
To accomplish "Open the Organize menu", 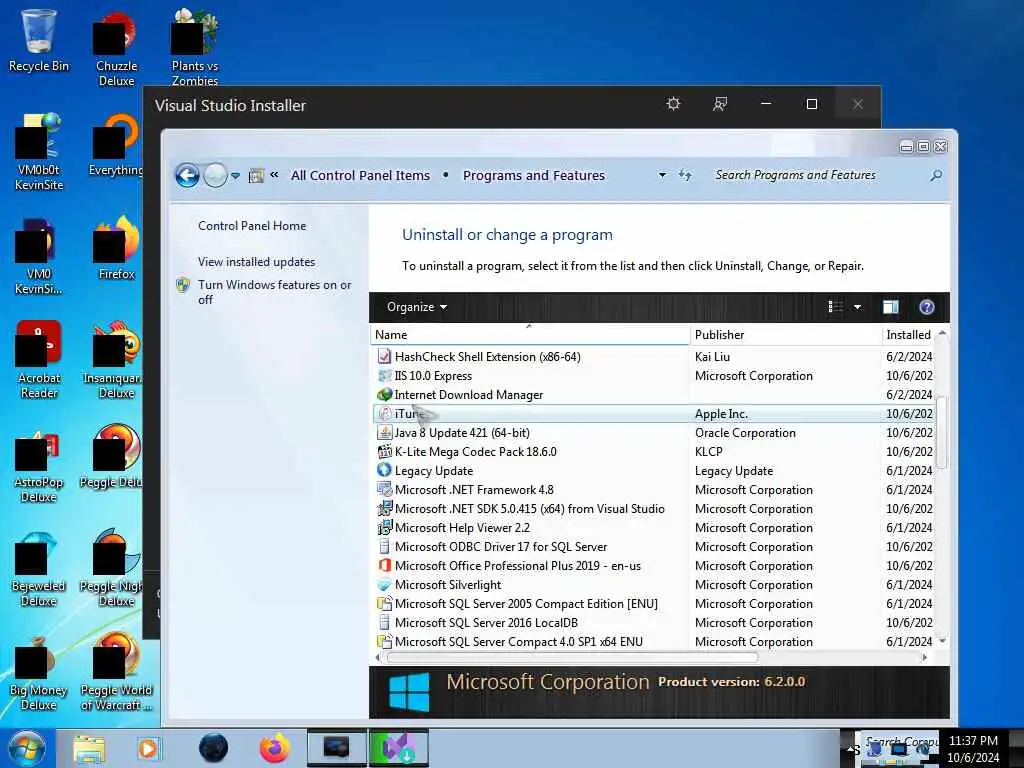I will pos(417,307).
